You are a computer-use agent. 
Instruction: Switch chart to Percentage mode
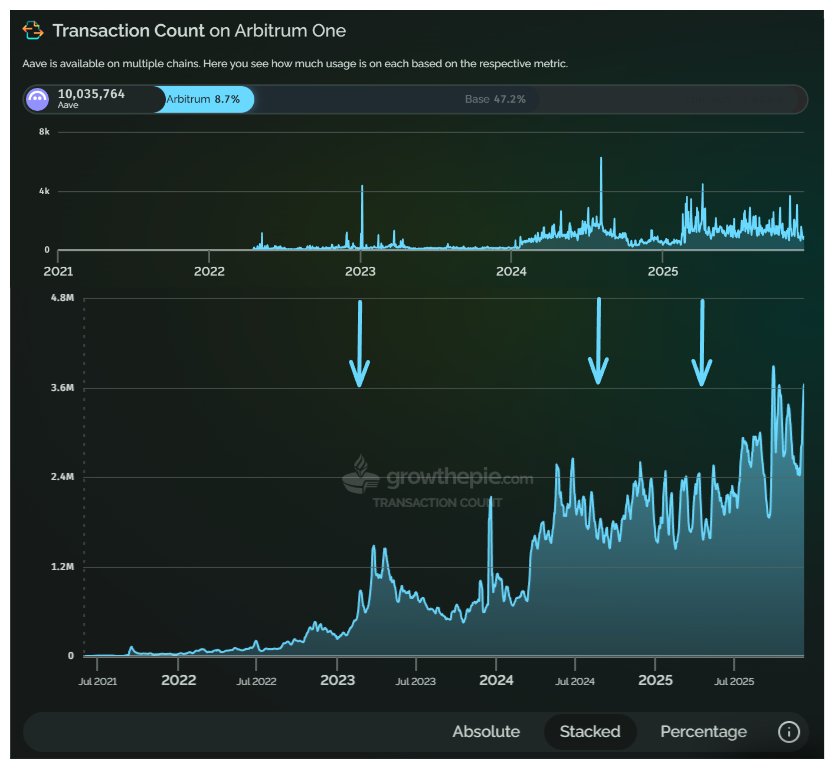[703, 732]
